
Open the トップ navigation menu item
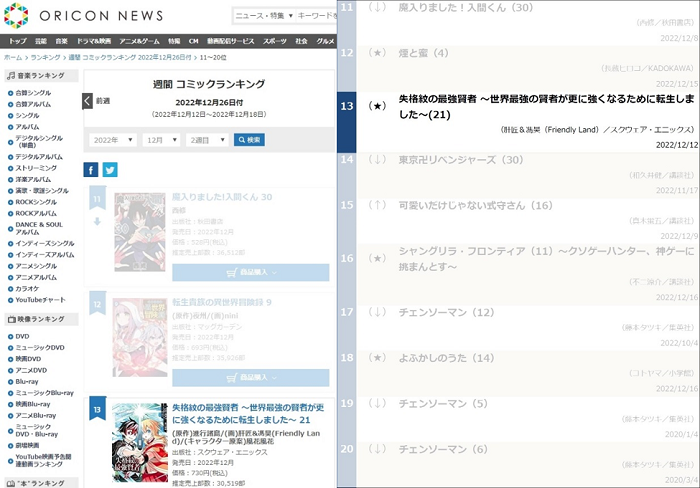point(18,41)
